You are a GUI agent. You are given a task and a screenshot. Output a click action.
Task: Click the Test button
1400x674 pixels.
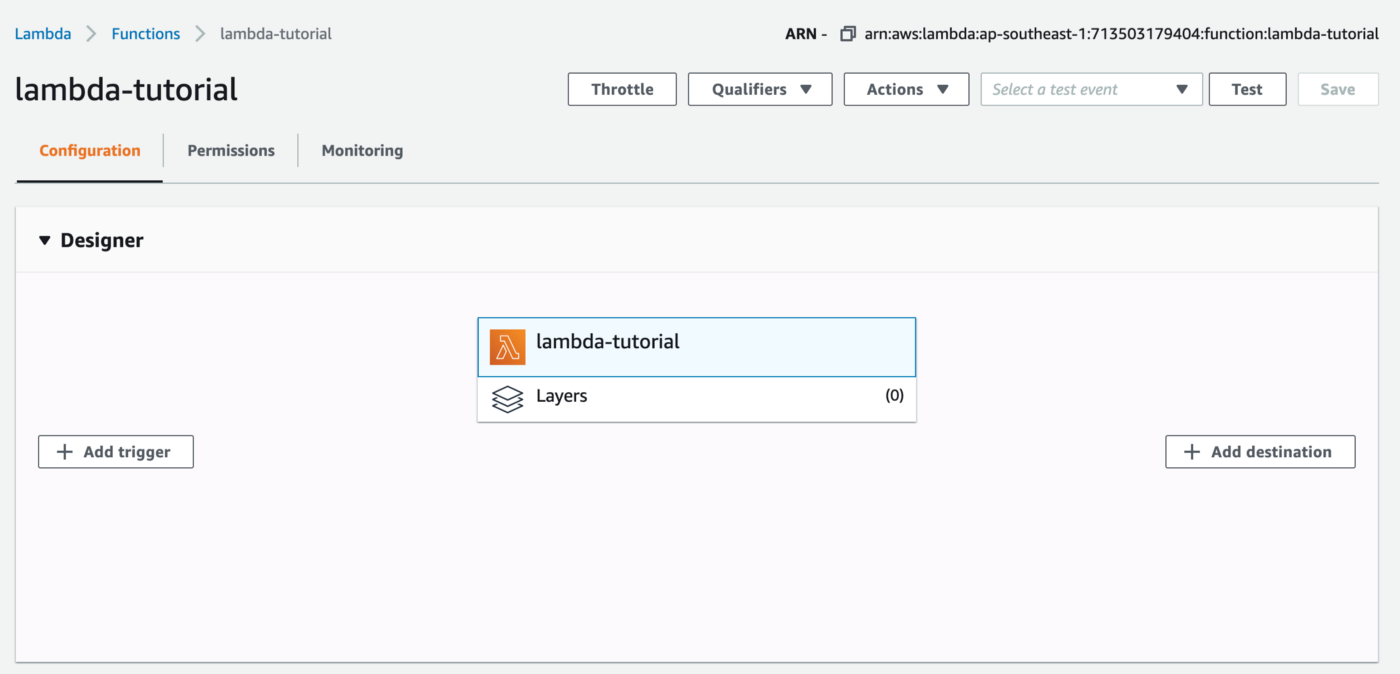click(x=1247, y=89)
